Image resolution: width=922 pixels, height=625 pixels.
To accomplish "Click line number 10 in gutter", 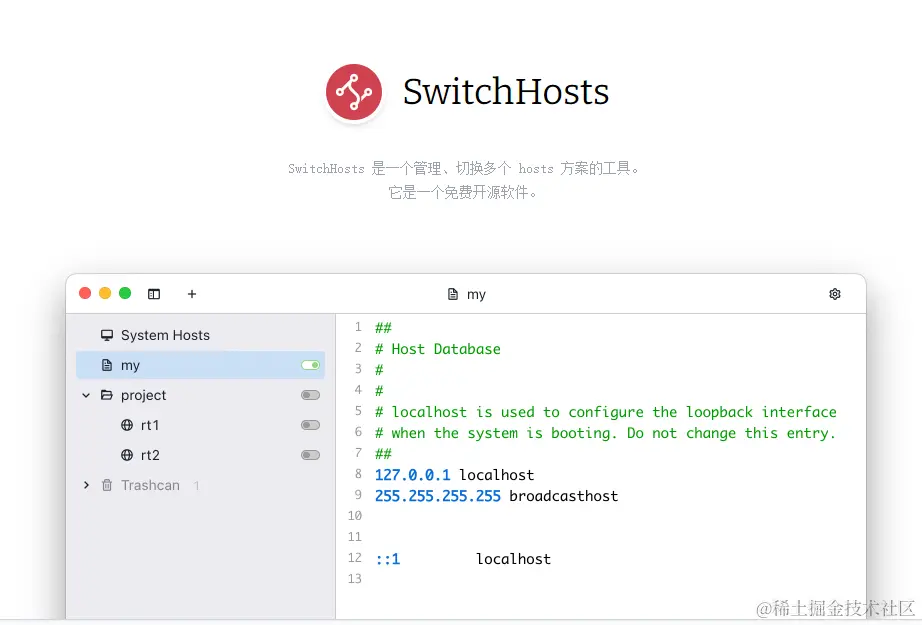I will tap(355, 516).
